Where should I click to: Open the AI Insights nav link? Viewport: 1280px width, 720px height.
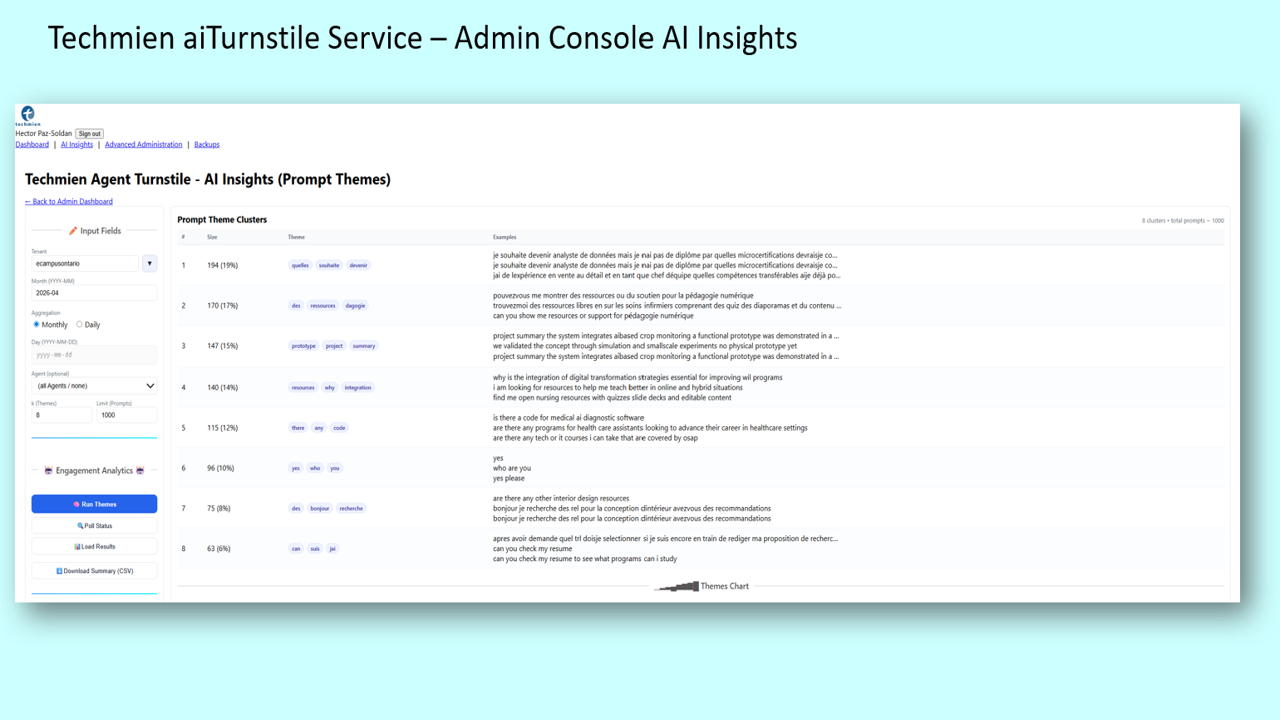coord(77,145)
